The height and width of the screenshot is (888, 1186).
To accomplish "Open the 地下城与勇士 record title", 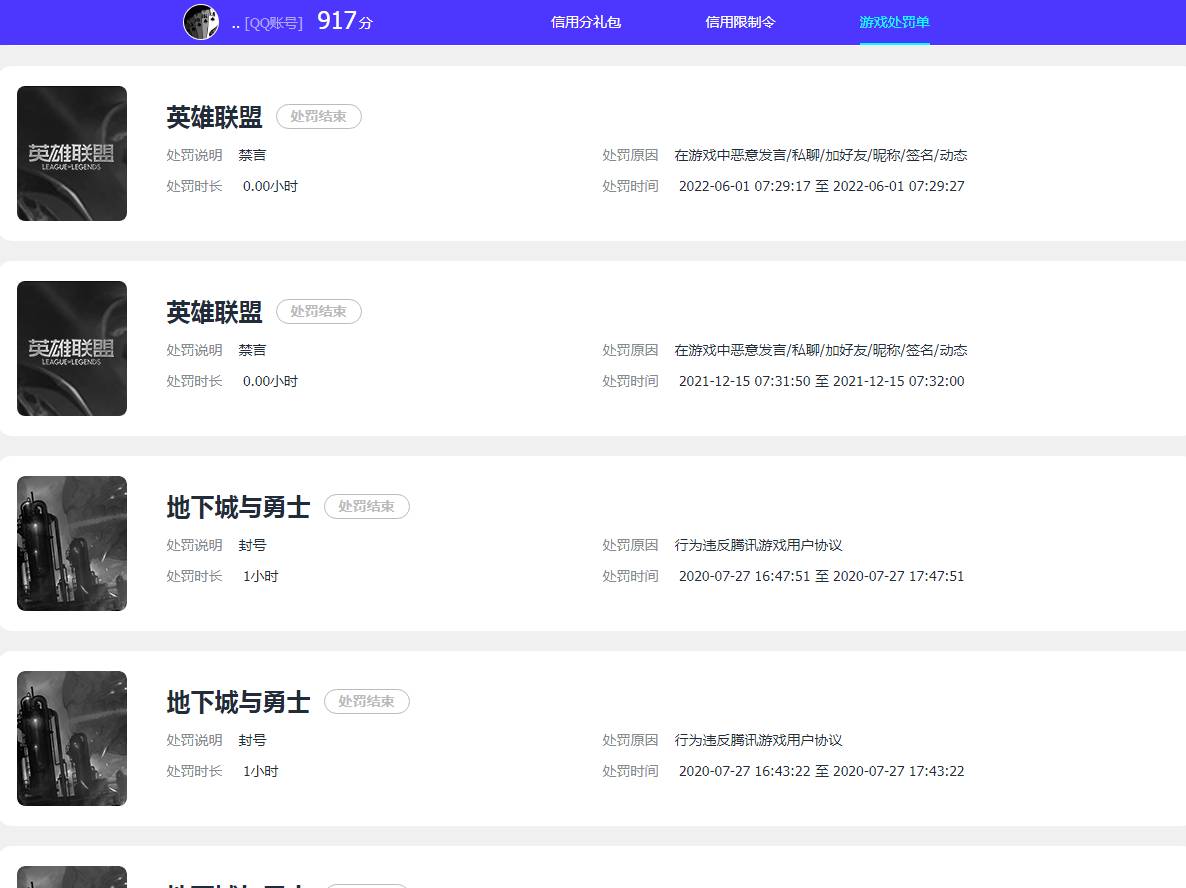I will 237,507.
